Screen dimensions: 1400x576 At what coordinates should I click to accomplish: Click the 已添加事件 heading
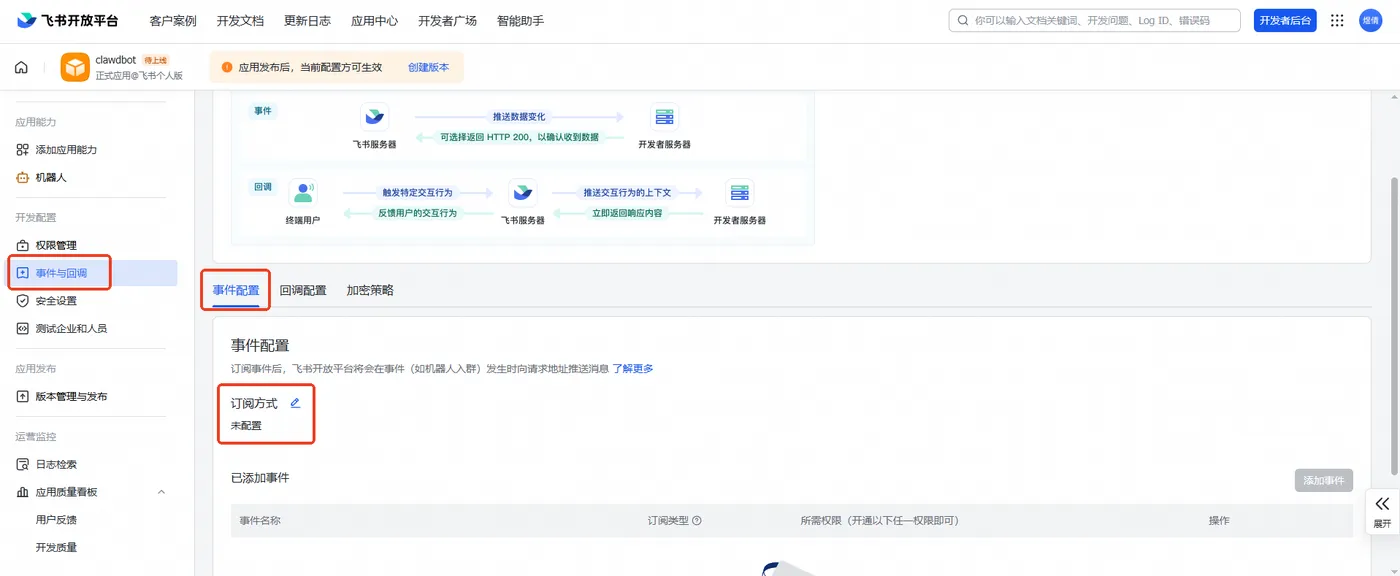(260, 478)
